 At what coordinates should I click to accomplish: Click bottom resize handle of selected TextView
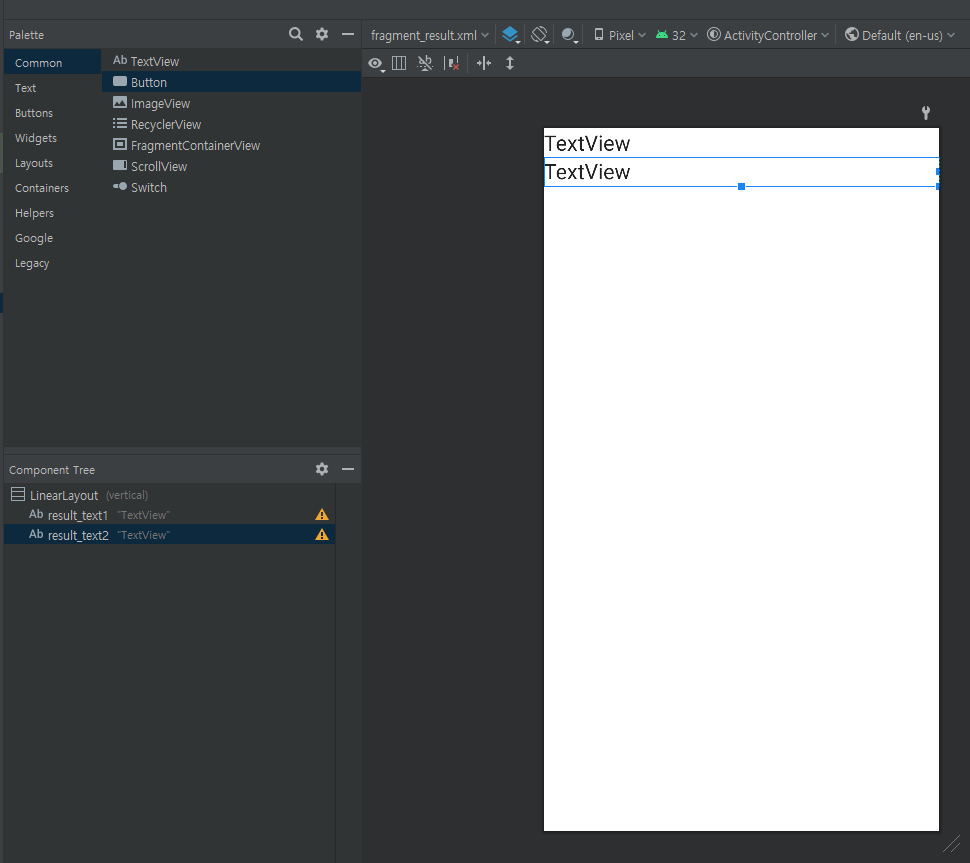[x=741, y=186]
